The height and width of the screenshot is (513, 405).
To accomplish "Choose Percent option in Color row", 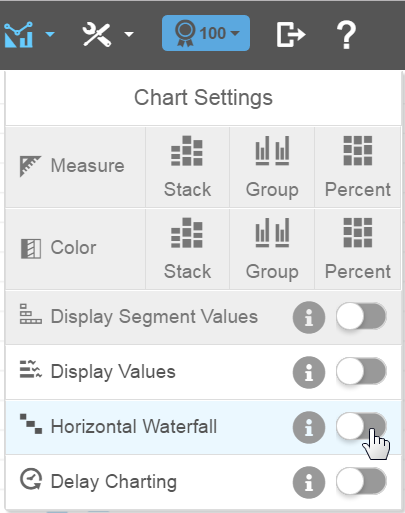I will (358, 249).
